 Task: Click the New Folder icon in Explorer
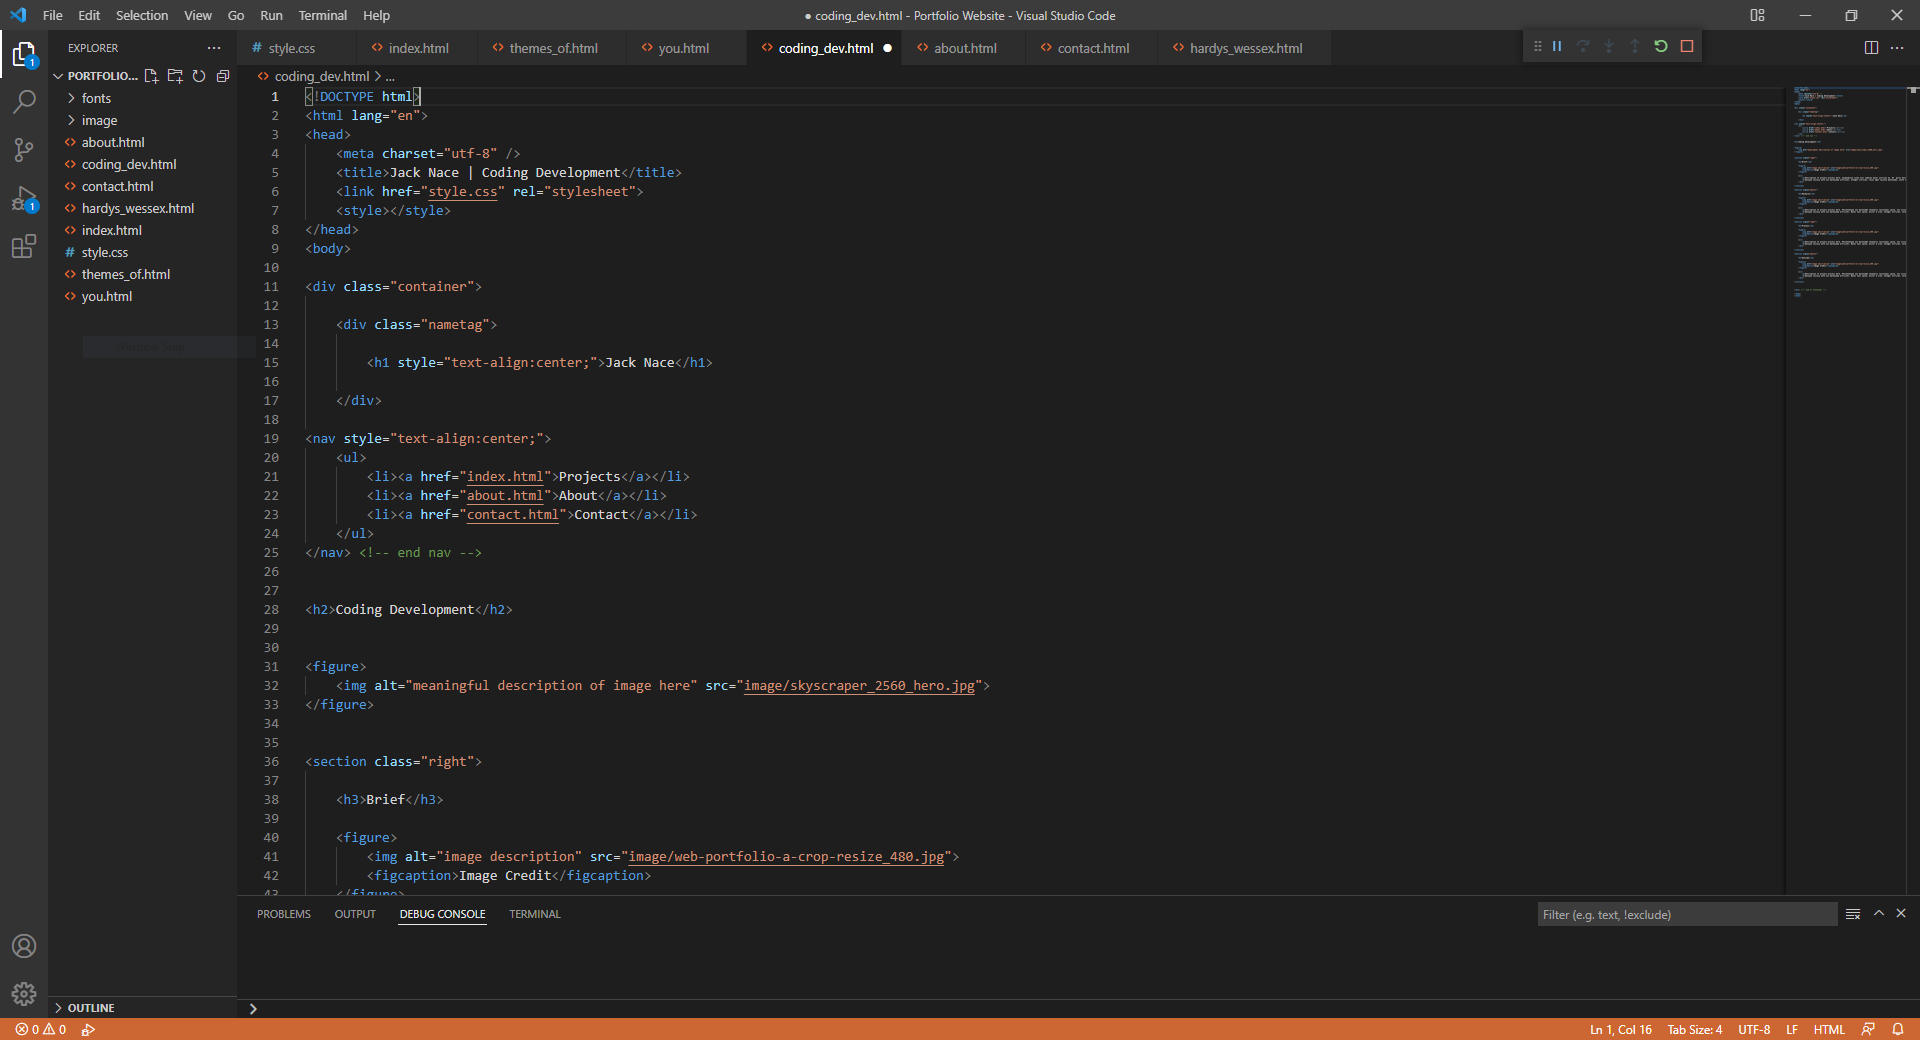pos(175,76)
